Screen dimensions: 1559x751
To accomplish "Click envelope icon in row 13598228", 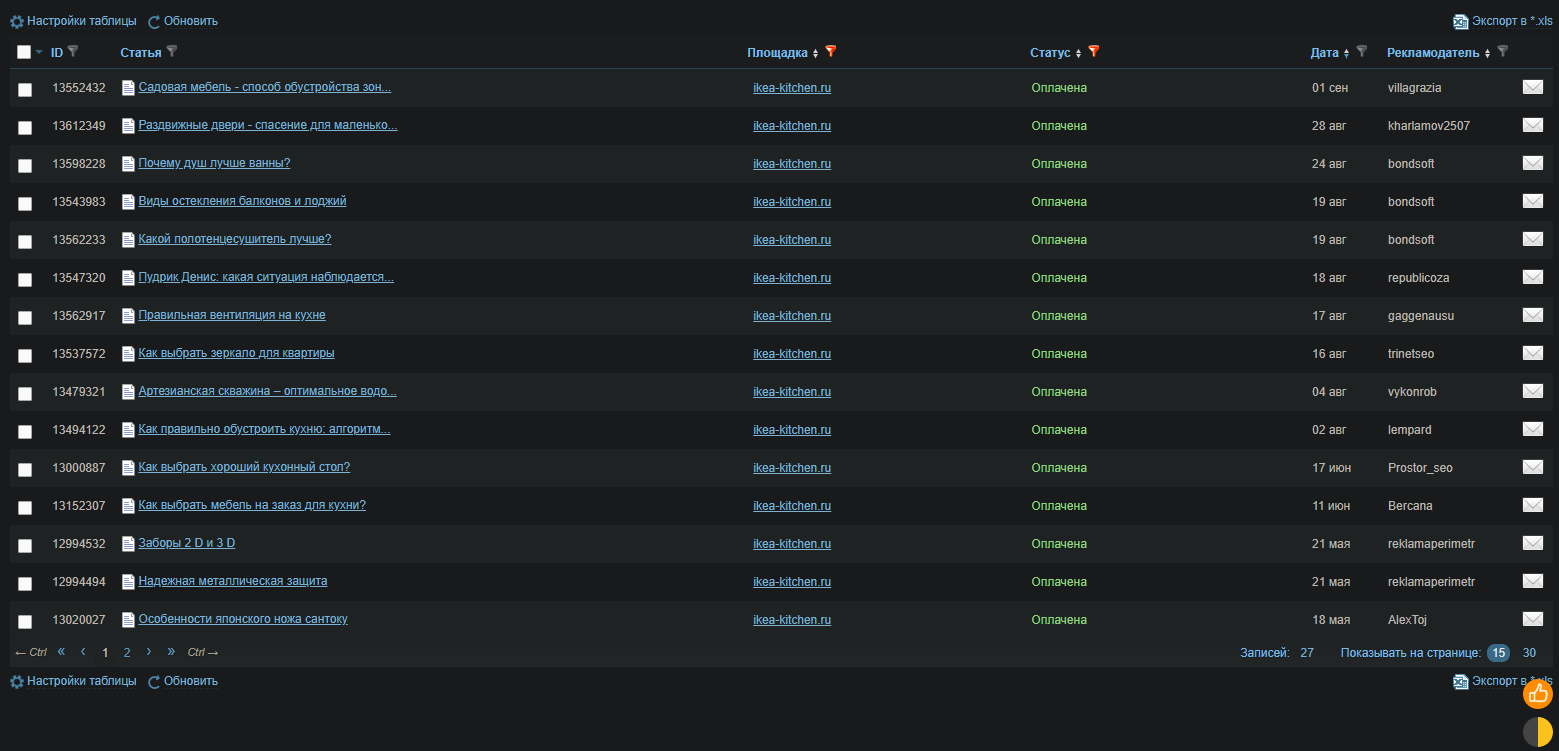I will (1532, 163).
